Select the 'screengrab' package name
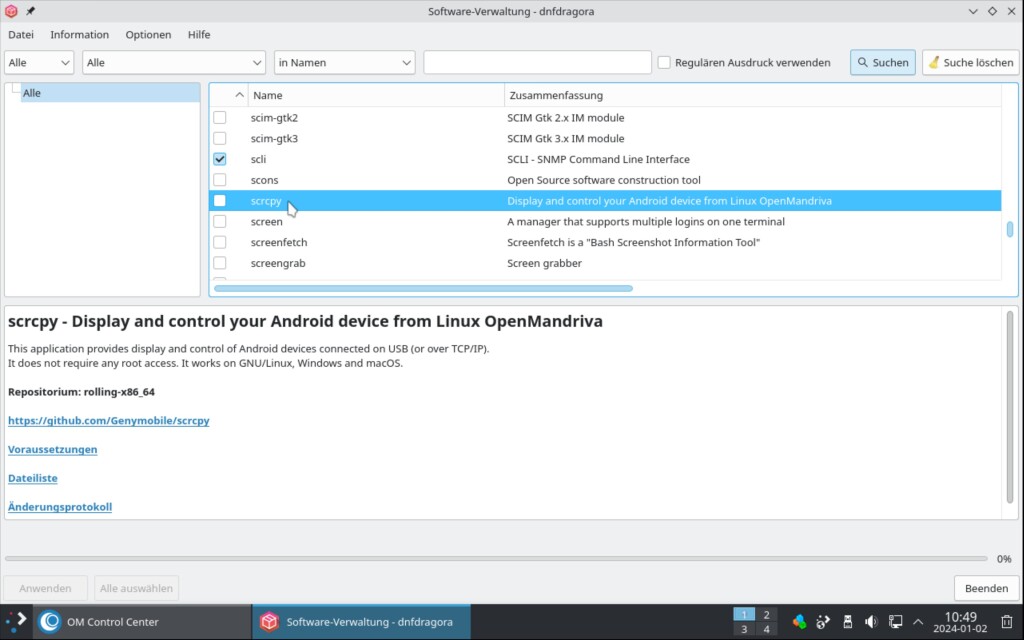 pyautogui.click(x=278, y=263)
